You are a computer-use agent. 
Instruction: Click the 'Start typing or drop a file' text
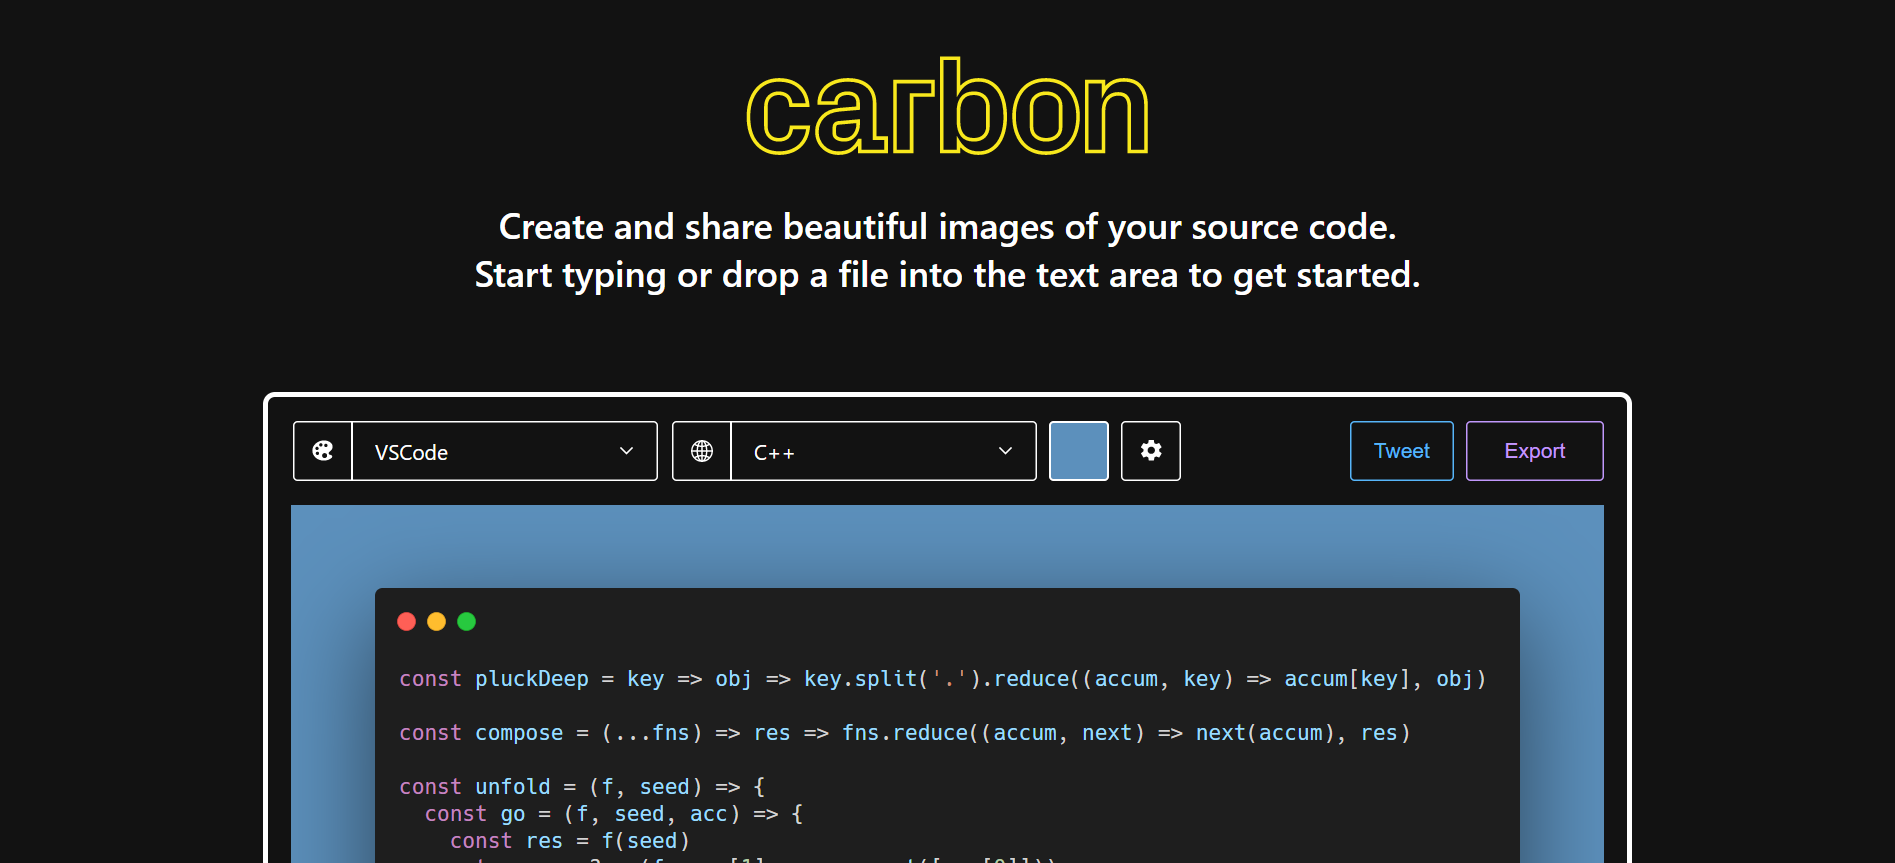[x=948, y=275]
